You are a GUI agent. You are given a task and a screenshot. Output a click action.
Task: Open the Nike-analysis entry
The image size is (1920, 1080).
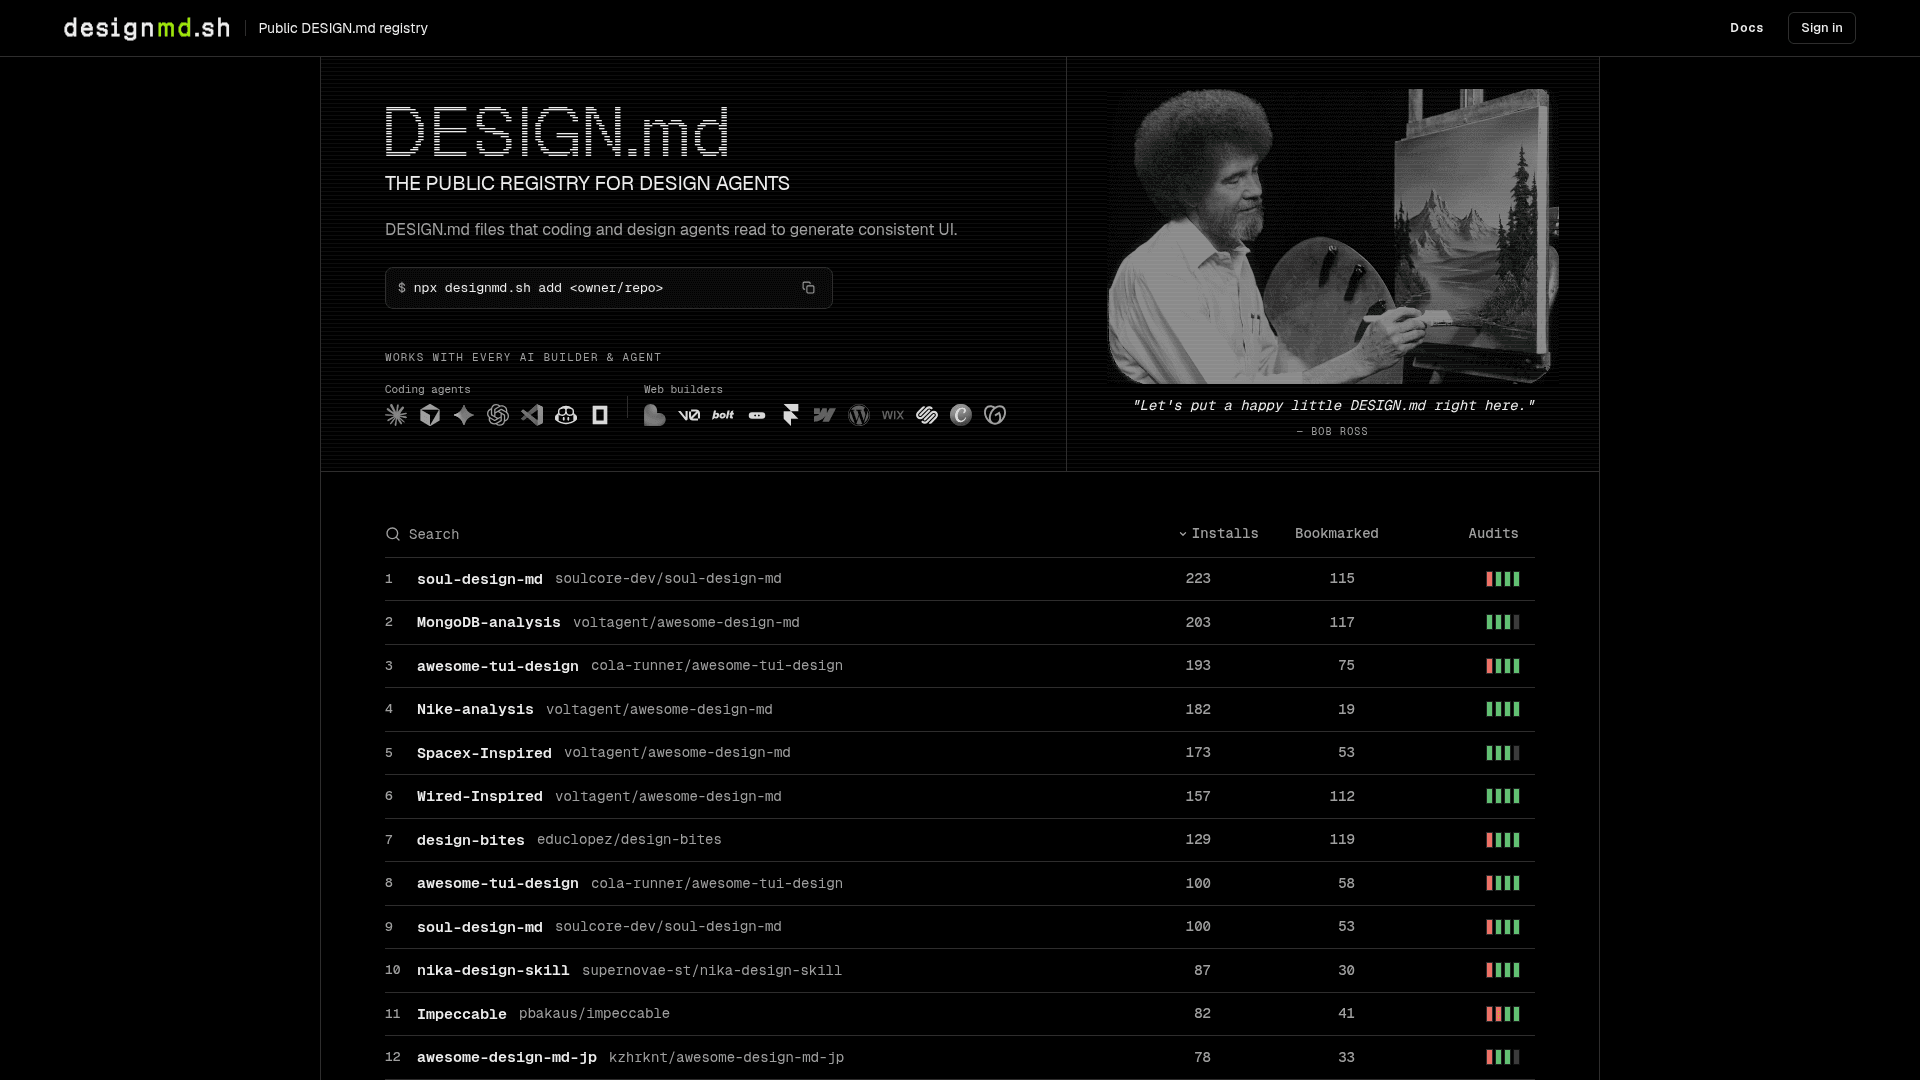click(x=960, y=709)
